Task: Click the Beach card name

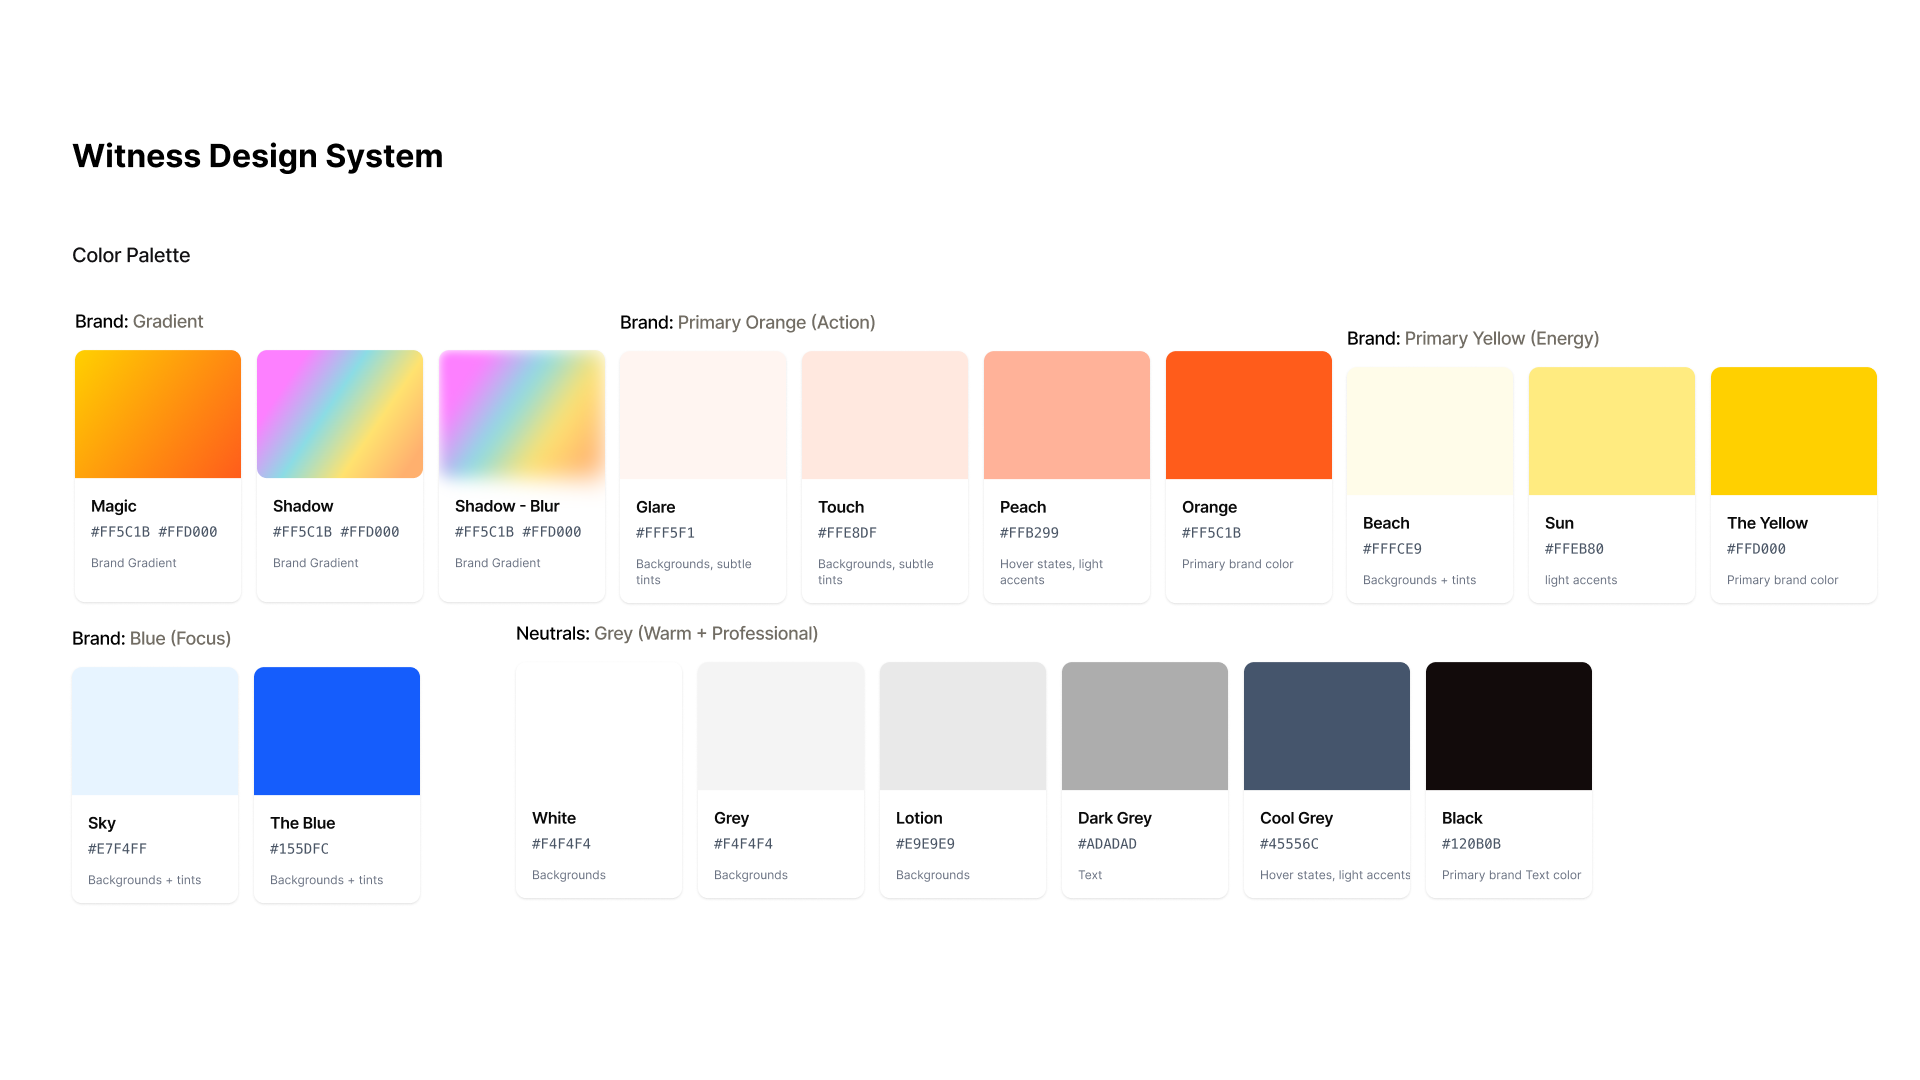Action: click(x=1386, y=523)
